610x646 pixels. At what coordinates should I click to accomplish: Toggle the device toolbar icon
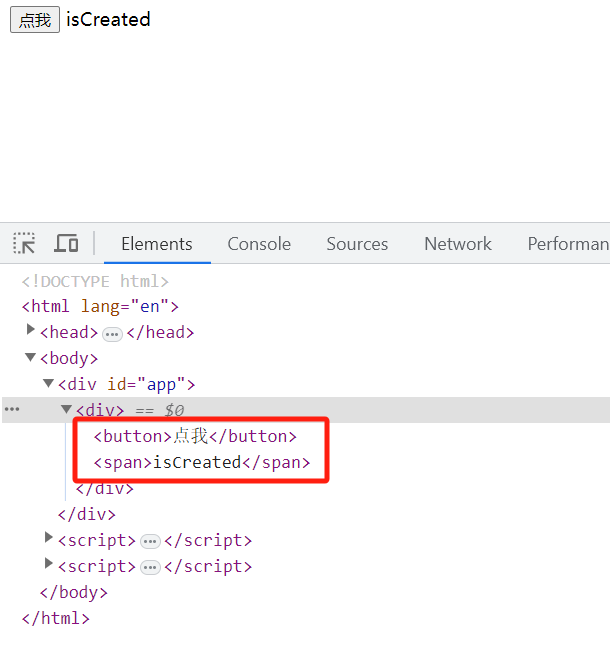[66, 243]
